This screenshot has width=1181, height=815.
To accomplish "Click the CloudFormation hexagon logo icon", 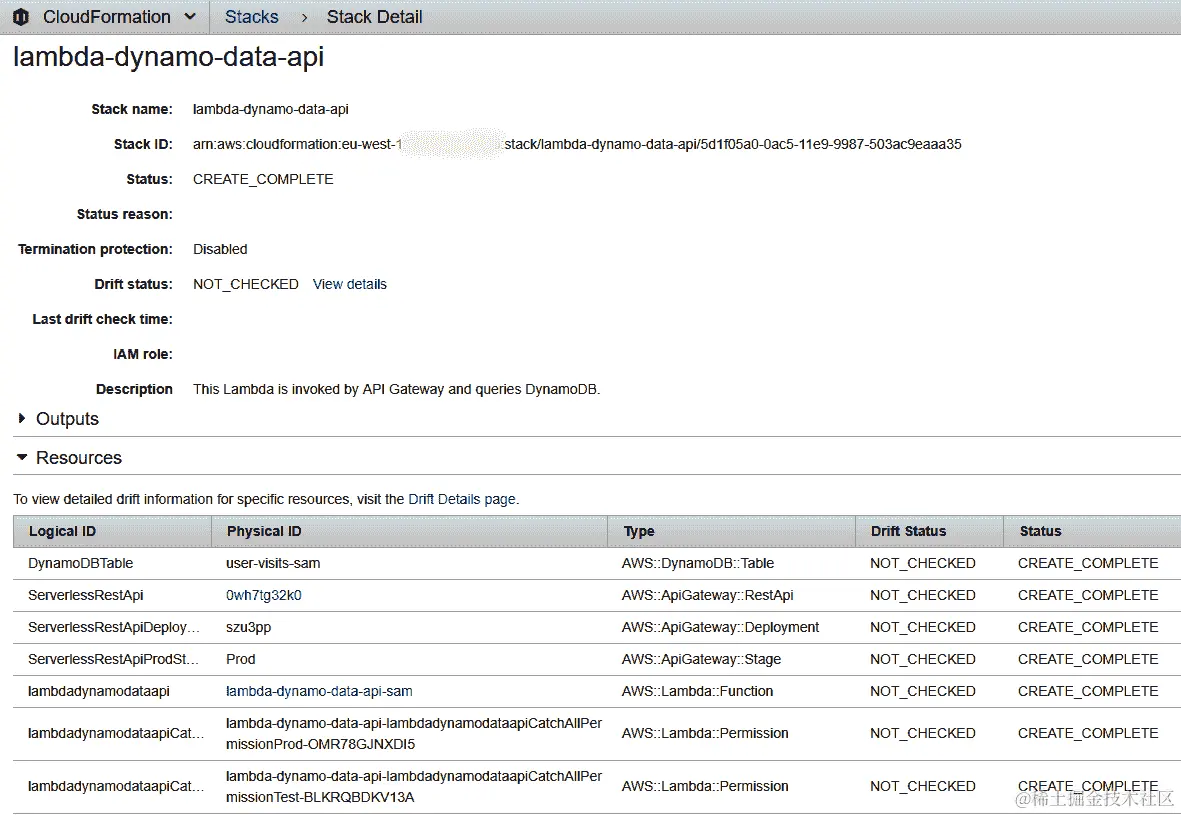I will pos(21,17).
